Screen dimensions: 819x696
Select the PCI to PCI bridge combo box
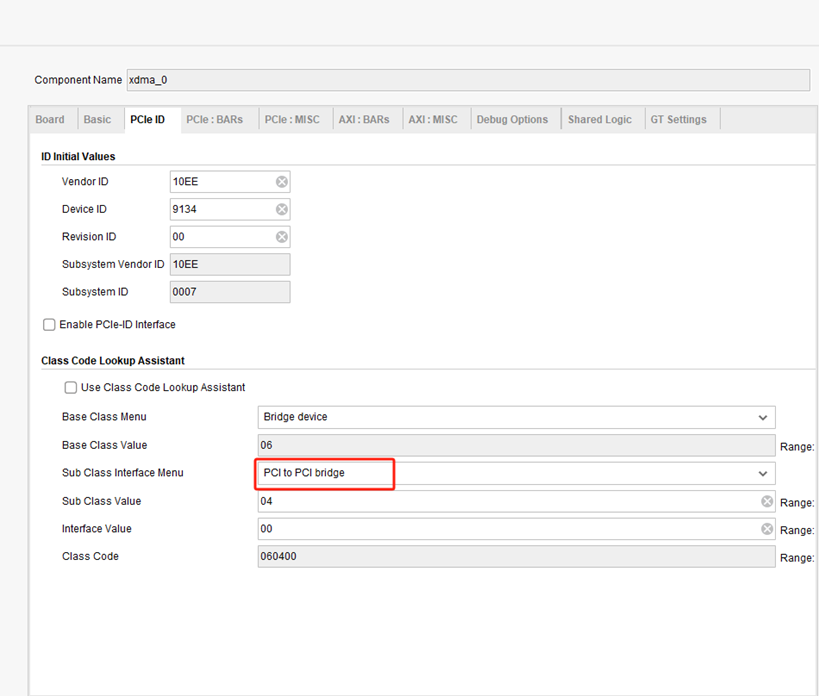[x=516, y=473]
